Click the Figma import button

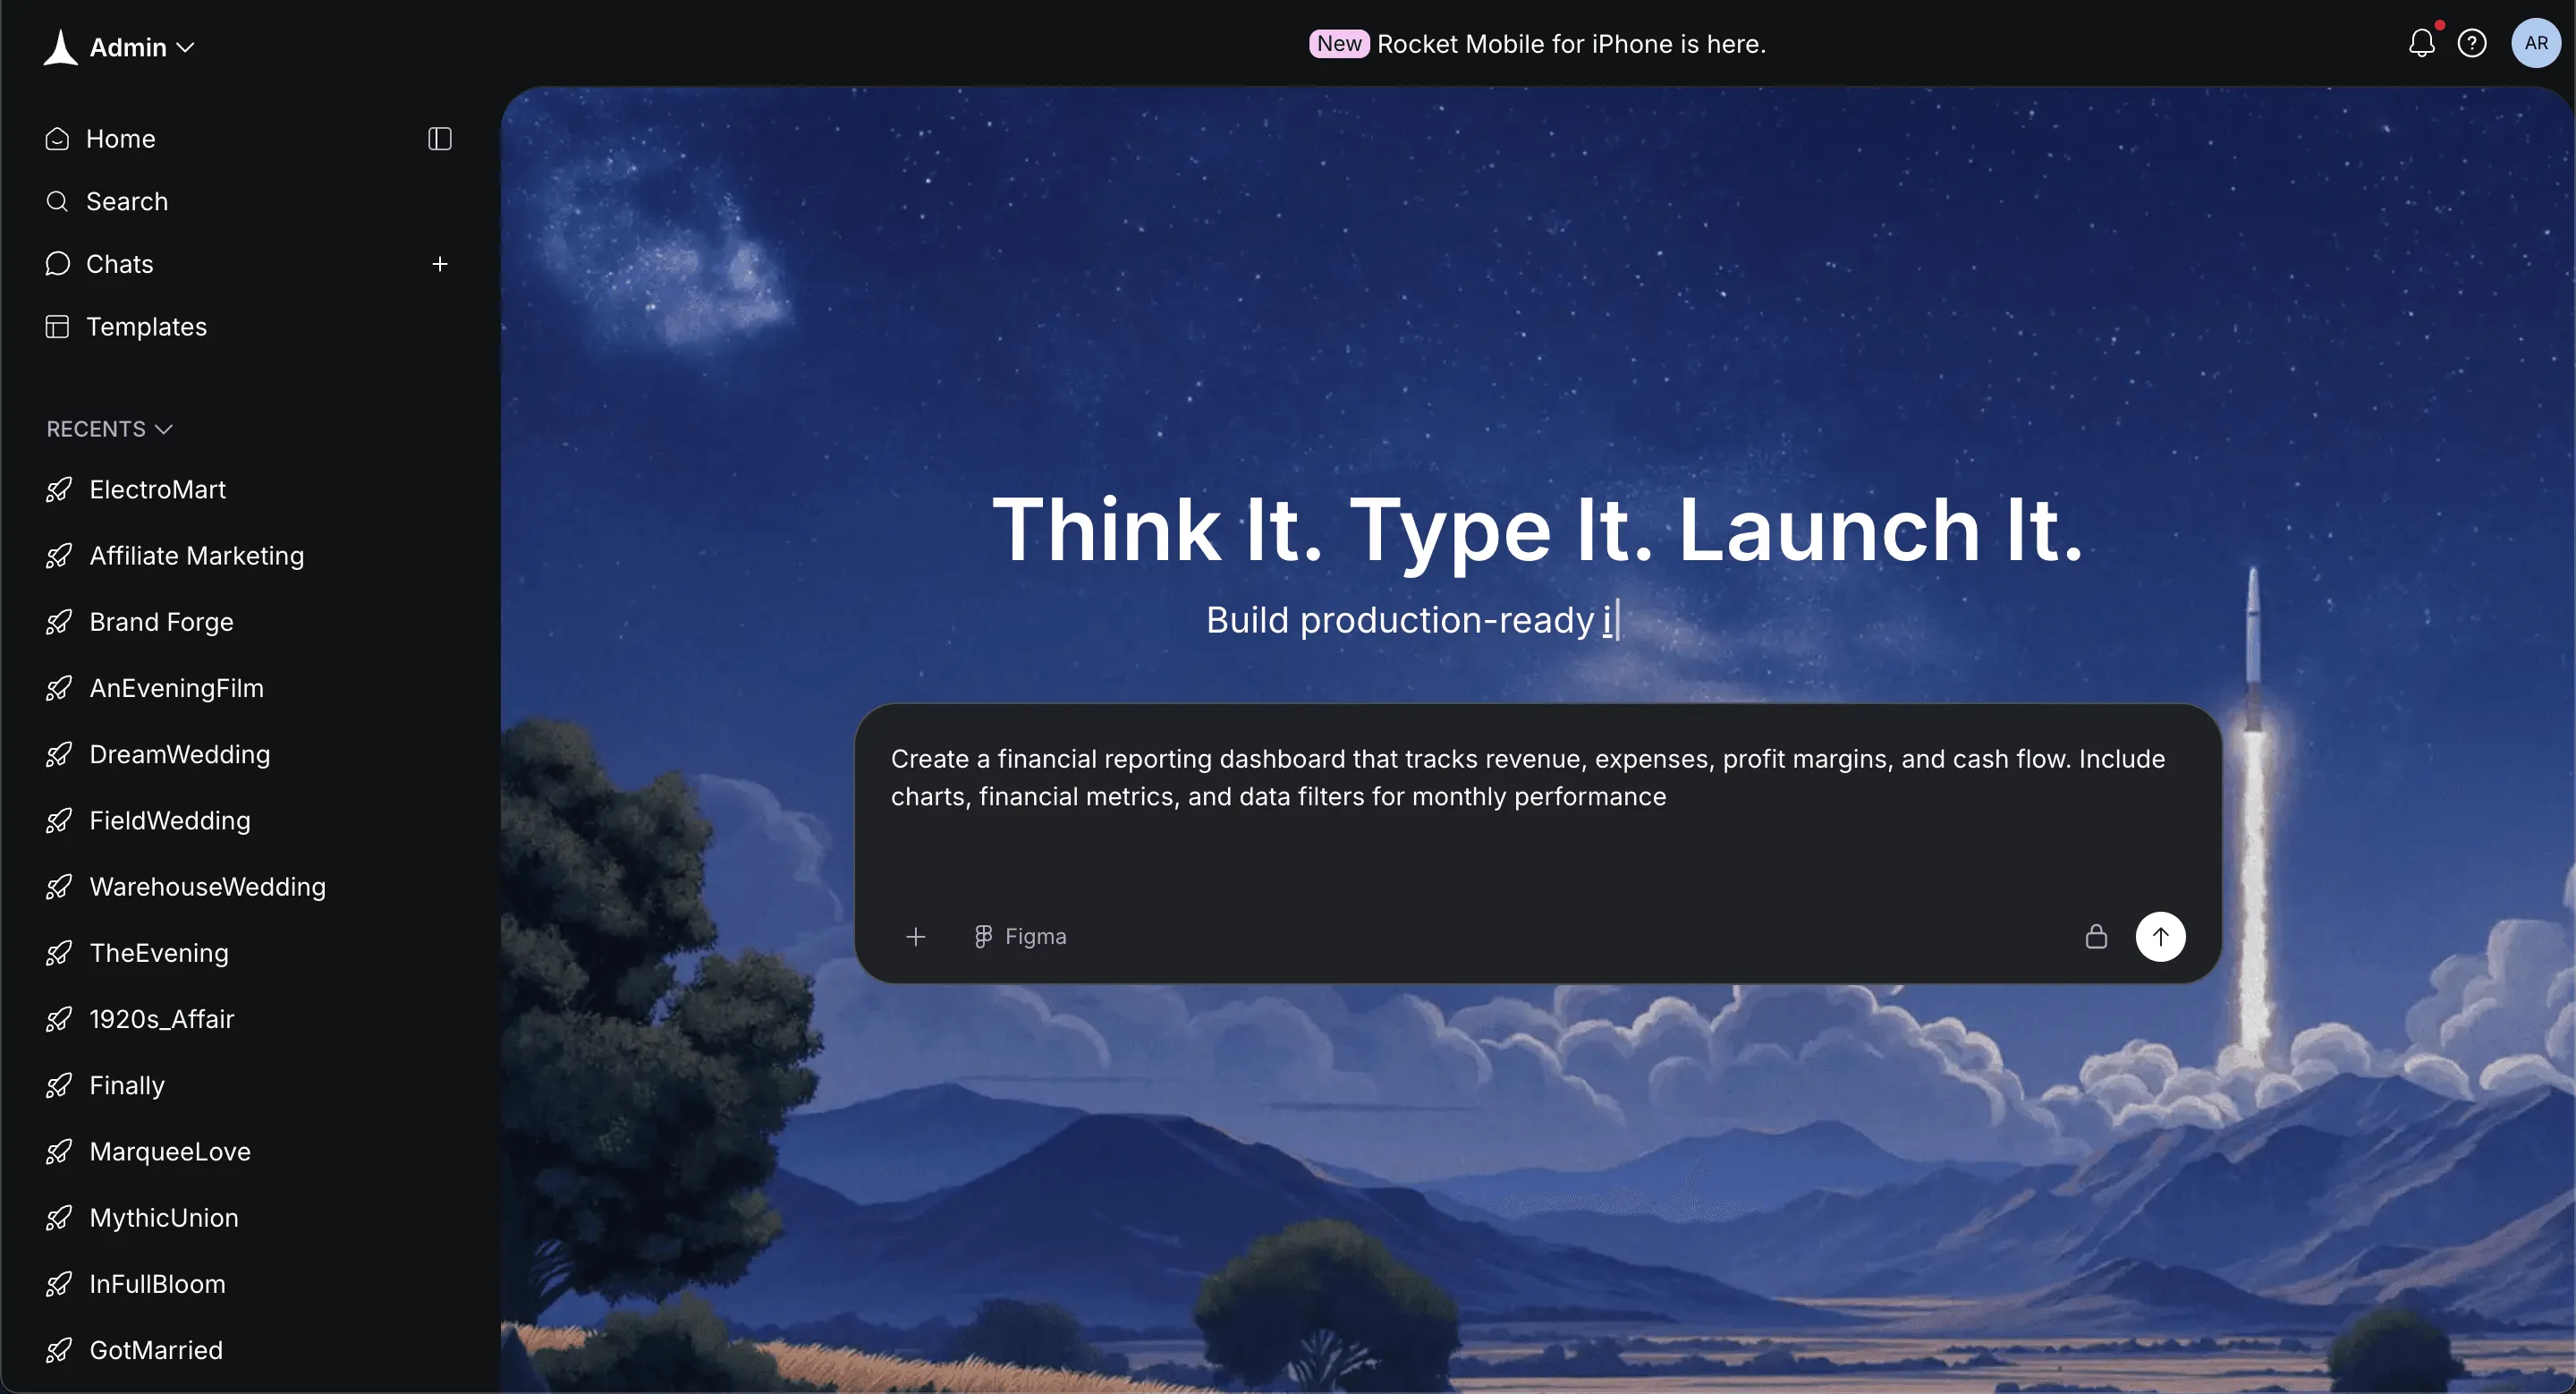tap(1020, 936)
